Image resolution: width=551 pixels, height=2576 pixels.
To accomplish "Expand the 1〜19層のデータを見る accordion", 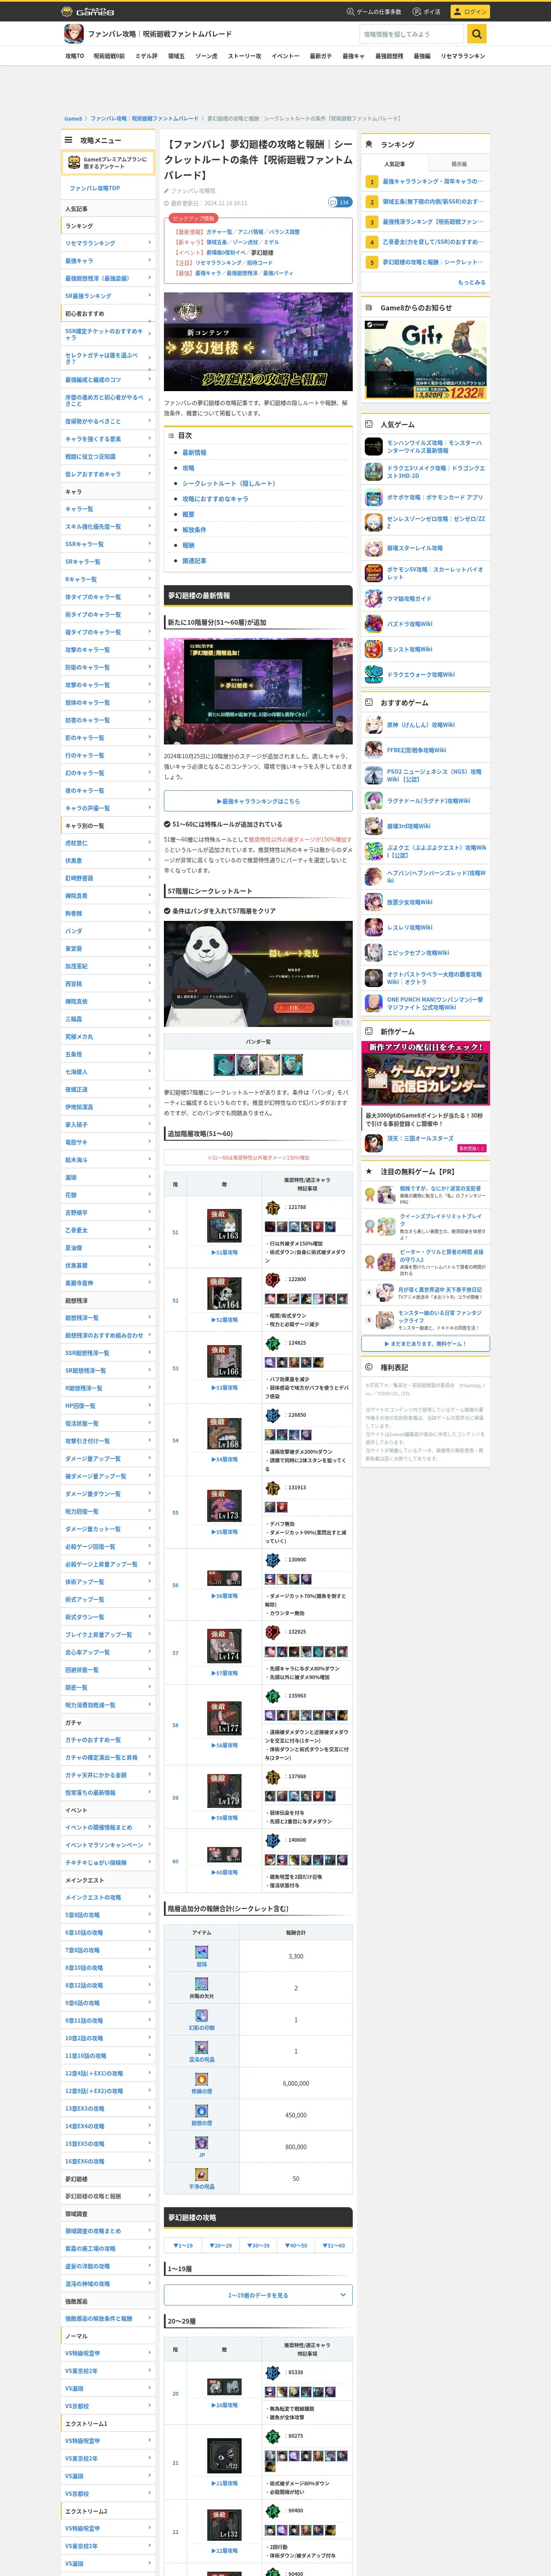I will tap(258, 2295).
